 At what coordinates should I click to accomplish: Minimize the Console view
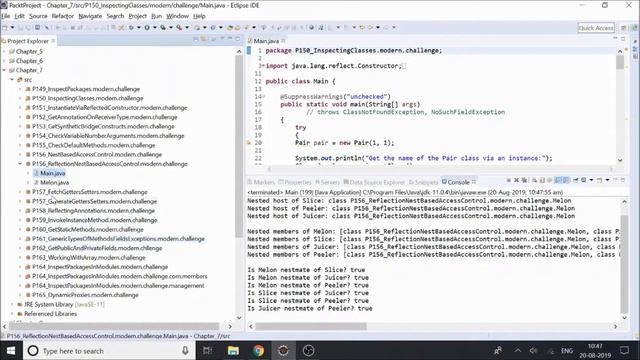(615, 180)
